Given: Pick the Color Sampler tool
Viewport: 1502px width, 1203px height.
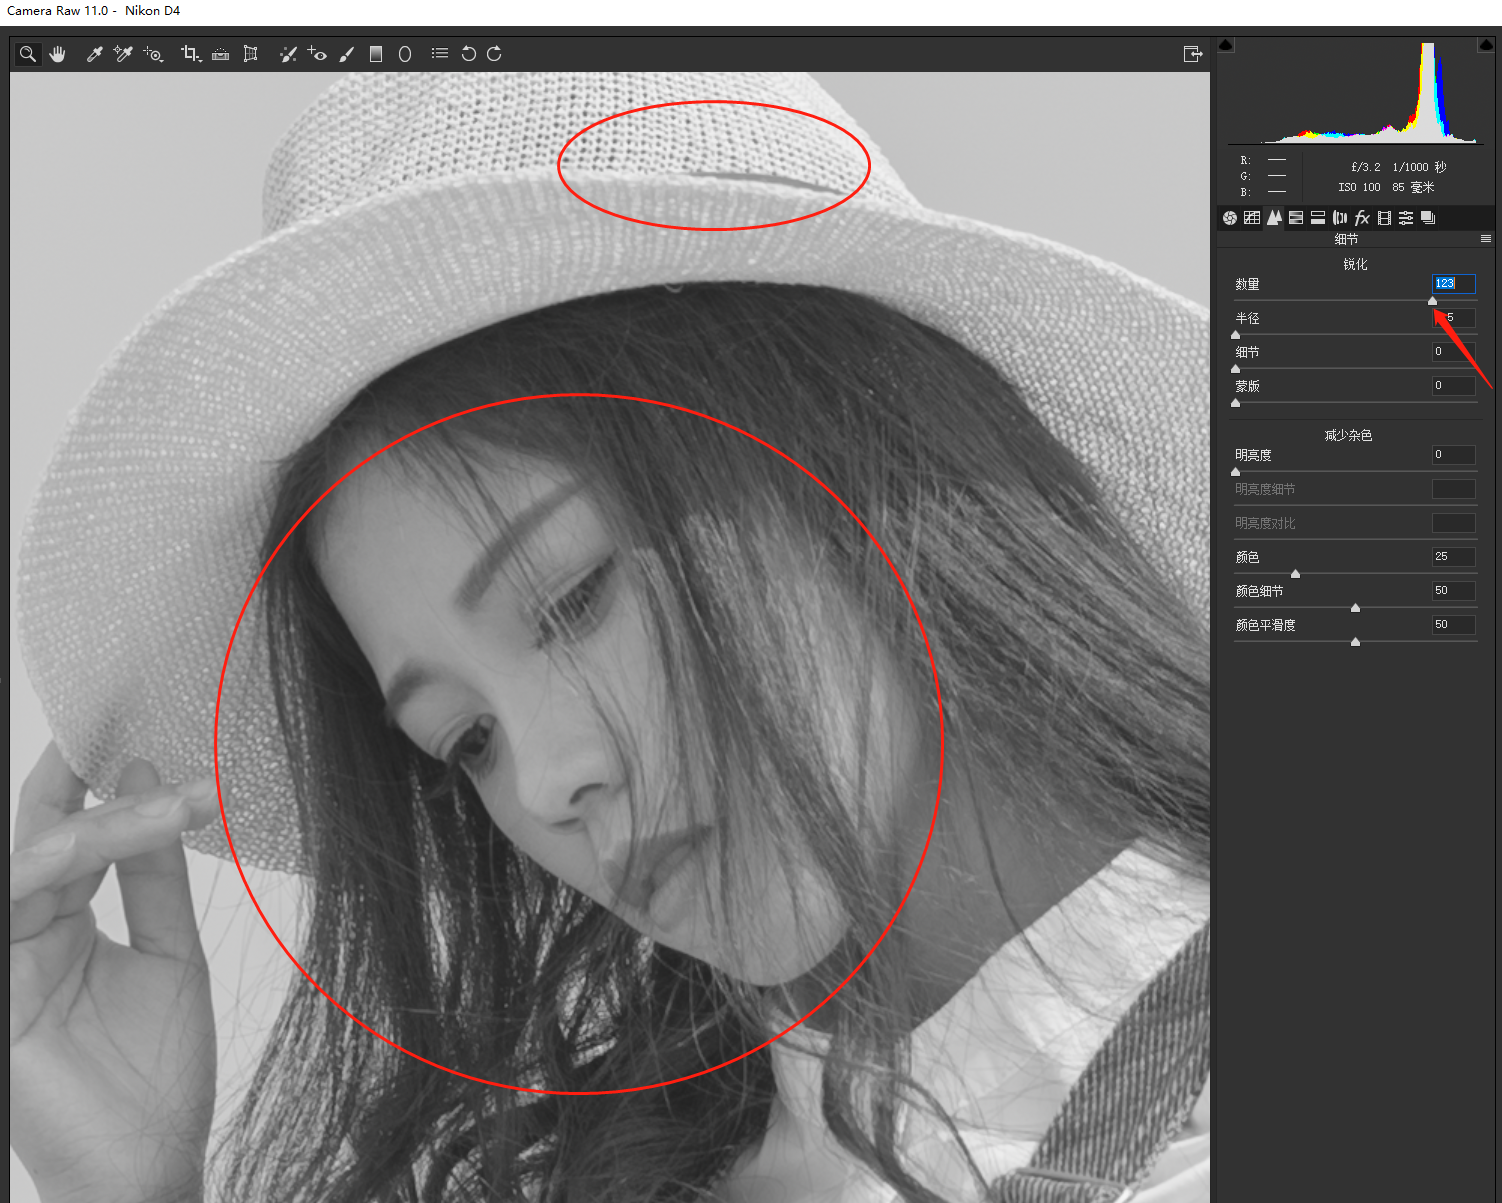Looking at the screenshot, I should click(x=123, y=54).
